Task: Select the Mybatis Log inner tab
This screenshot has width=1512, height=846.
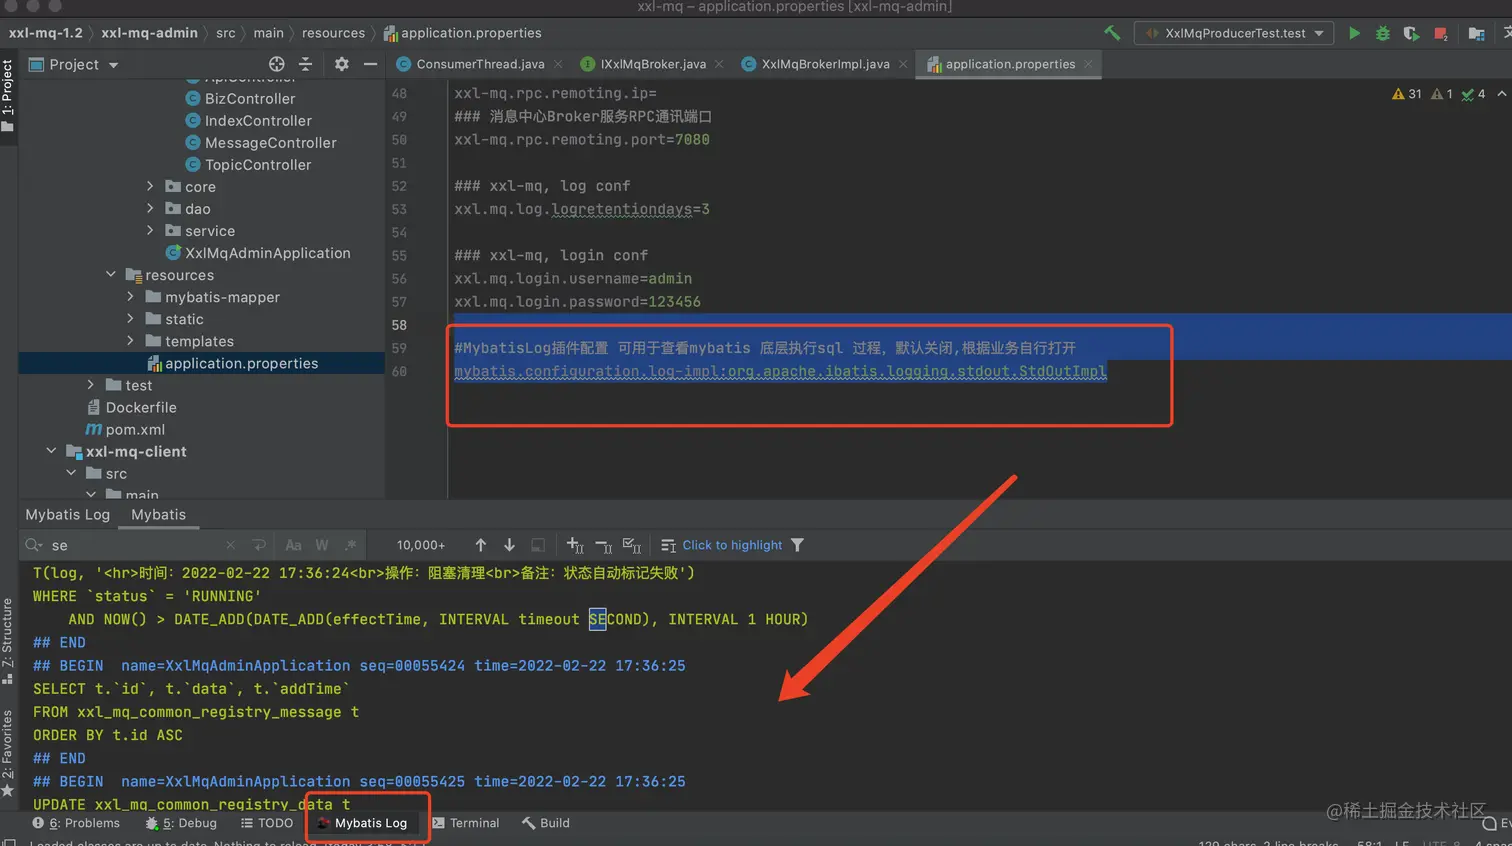Action: (x=67, y=514)
